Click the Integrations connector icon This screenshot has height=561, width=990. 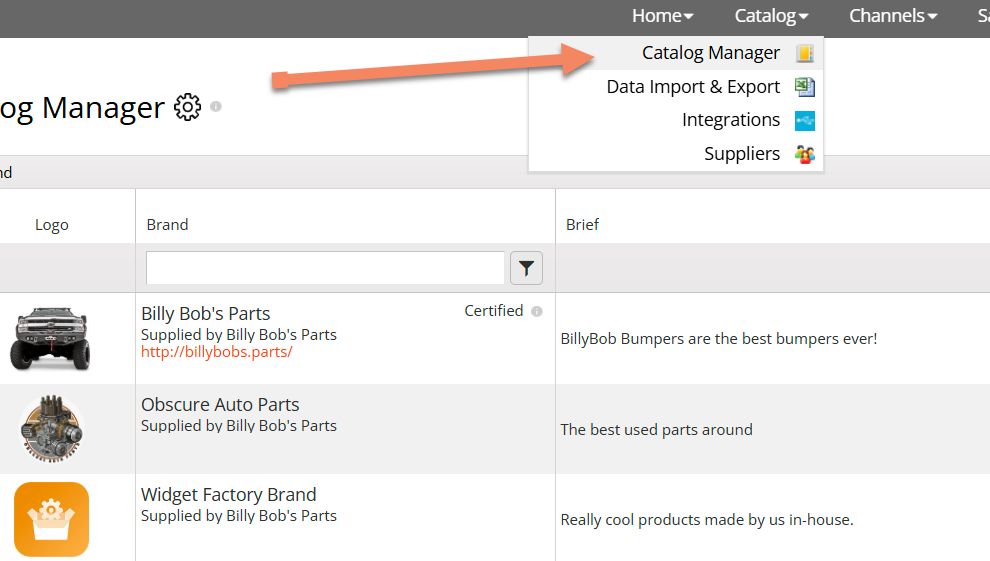(x=805, y=120)
